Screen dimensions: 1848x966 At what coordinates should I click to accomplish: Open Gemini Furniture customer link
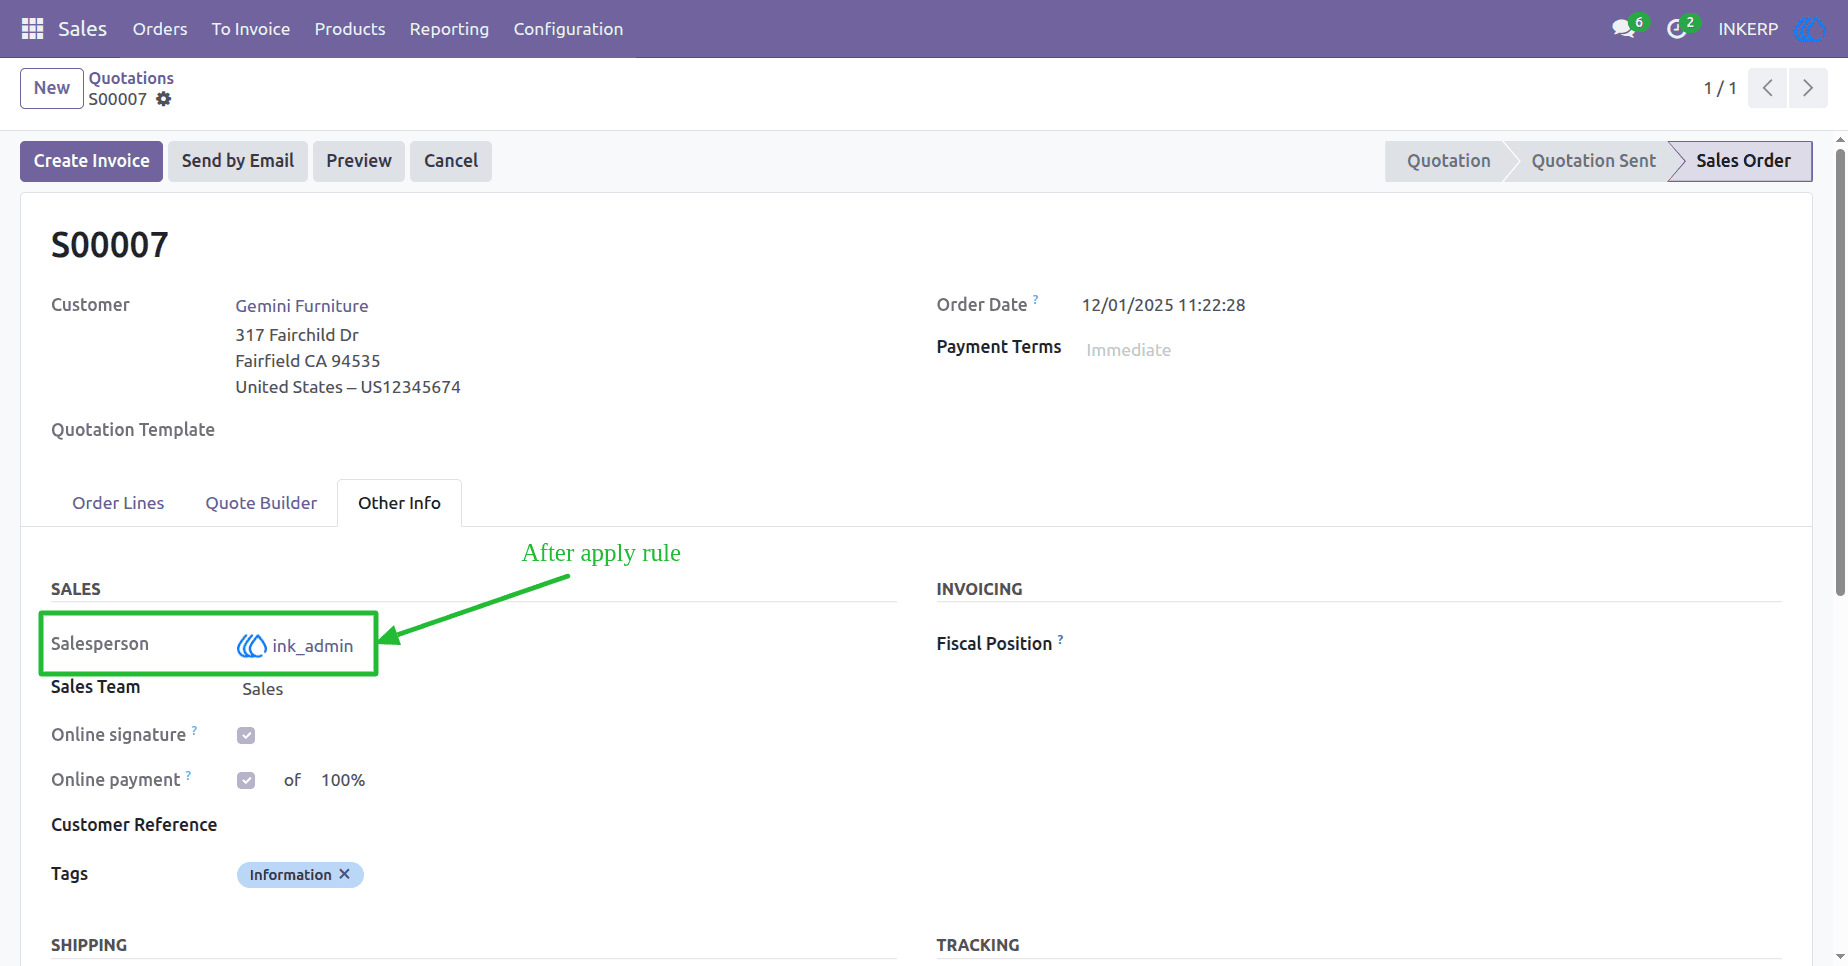tap(302, 306)
